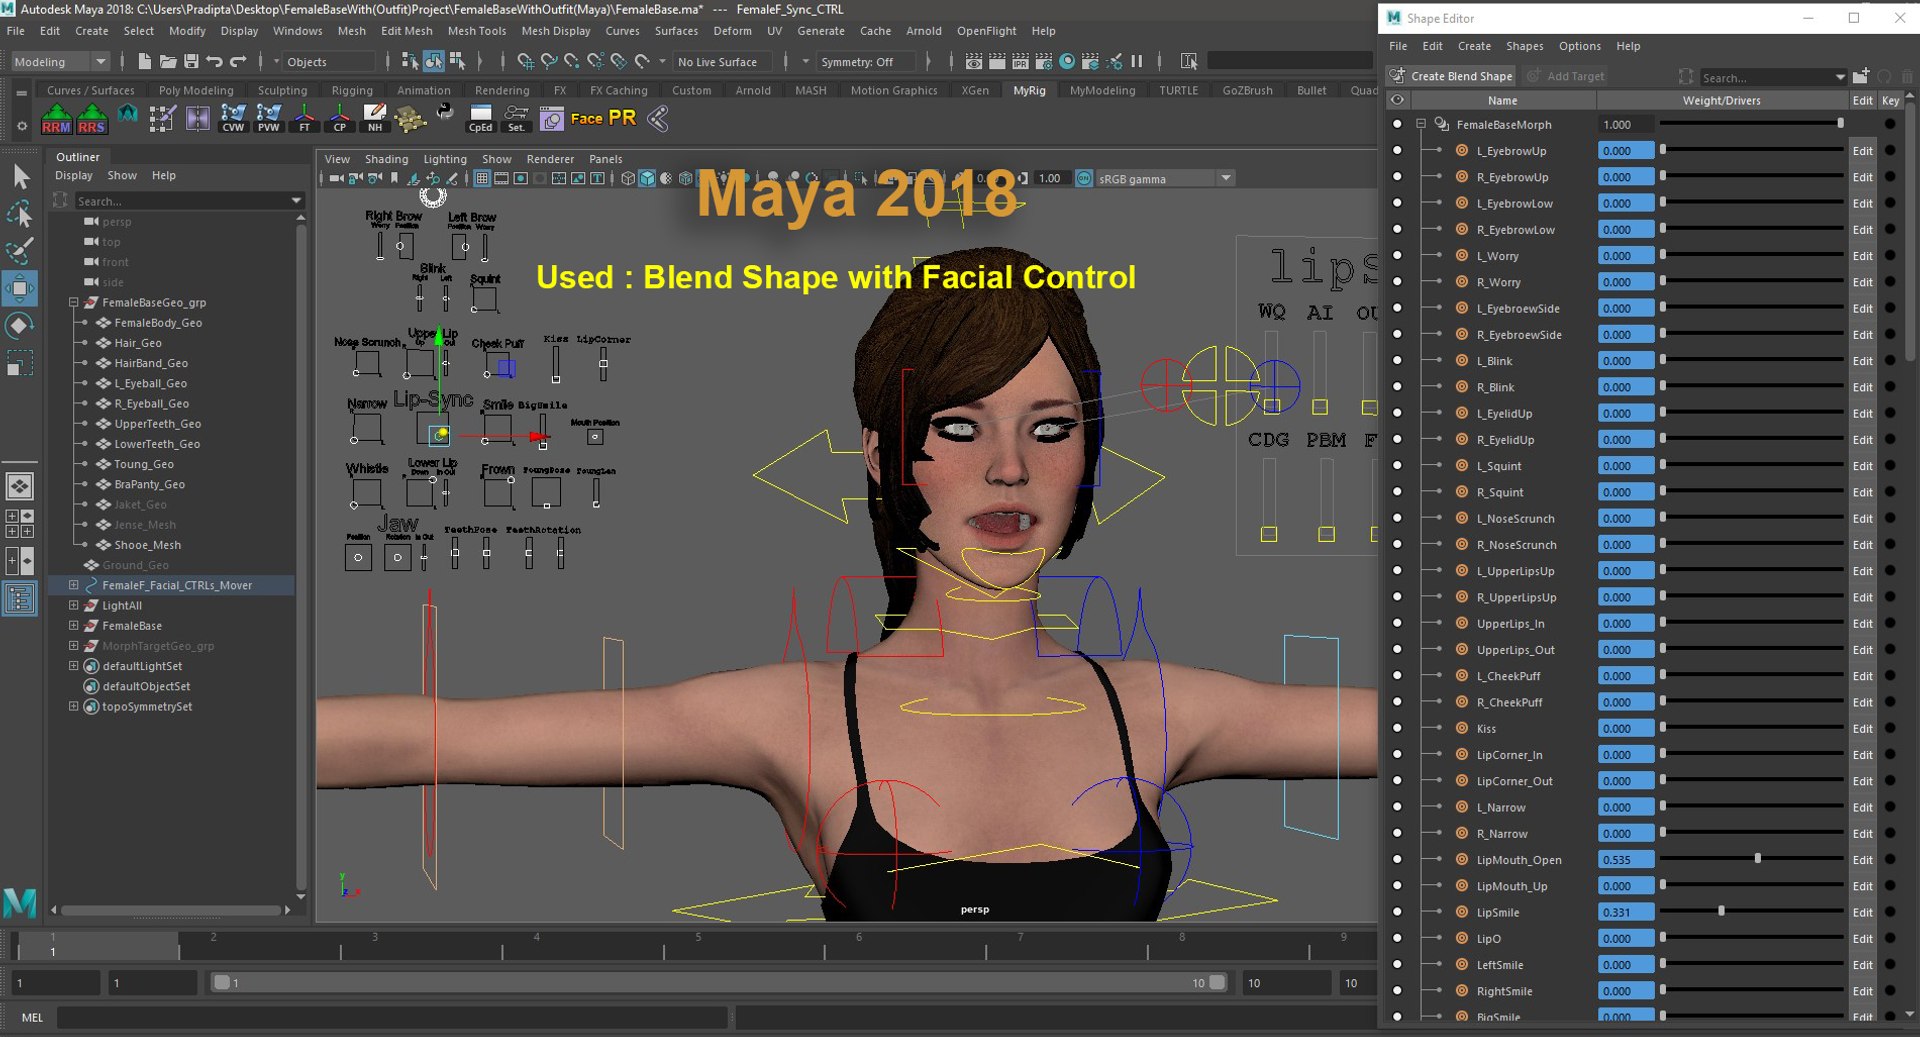Screen dimensions: 1920x1037
Task: Toggle visibility of Kiss target
Action: click(1397, 729)
